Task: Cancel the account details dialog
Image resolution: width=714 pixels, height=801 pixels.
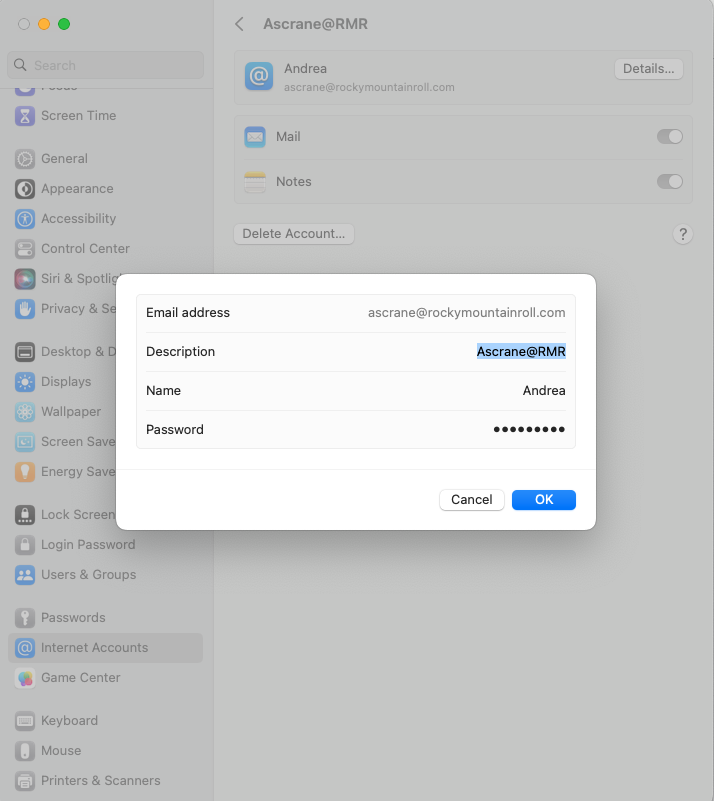Action: [471, 500]
